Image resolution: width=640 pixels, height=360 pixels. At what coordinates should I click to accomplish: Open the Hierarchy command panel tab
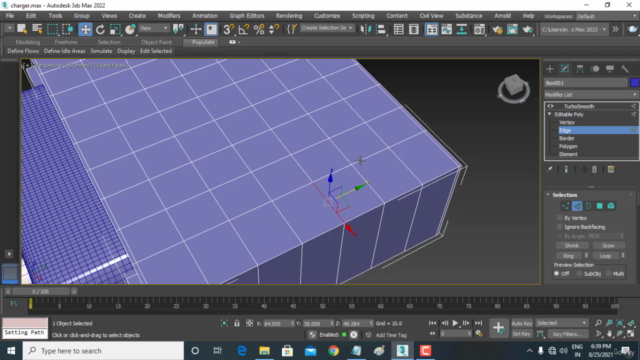(x=580, y=69)
